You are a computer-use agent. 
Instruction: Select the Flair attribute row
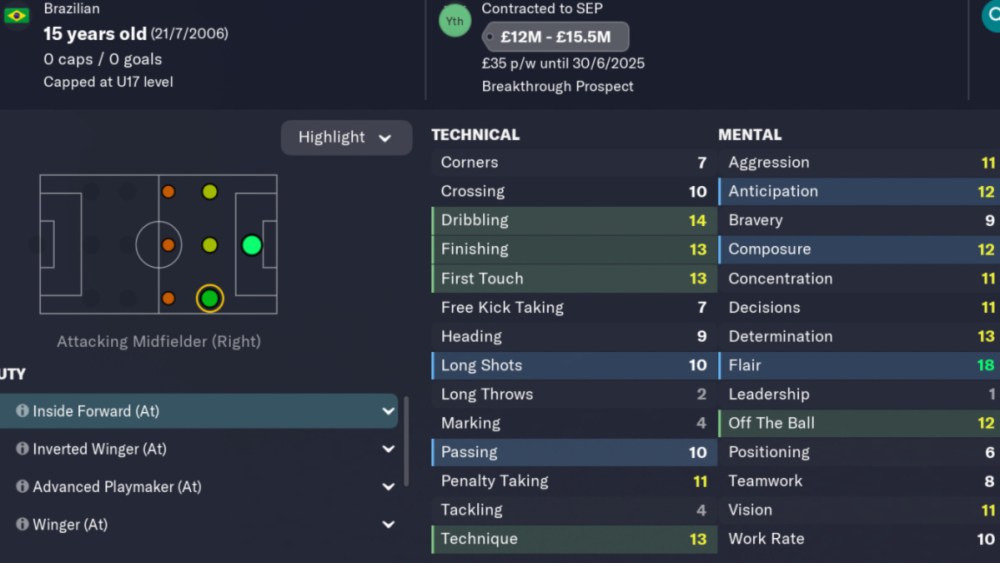[x=858, y=365]
